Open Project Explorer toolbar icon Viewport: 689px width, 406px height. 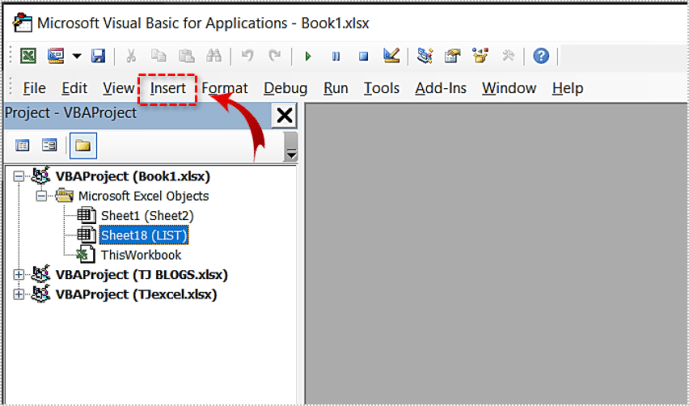(425, 56)
